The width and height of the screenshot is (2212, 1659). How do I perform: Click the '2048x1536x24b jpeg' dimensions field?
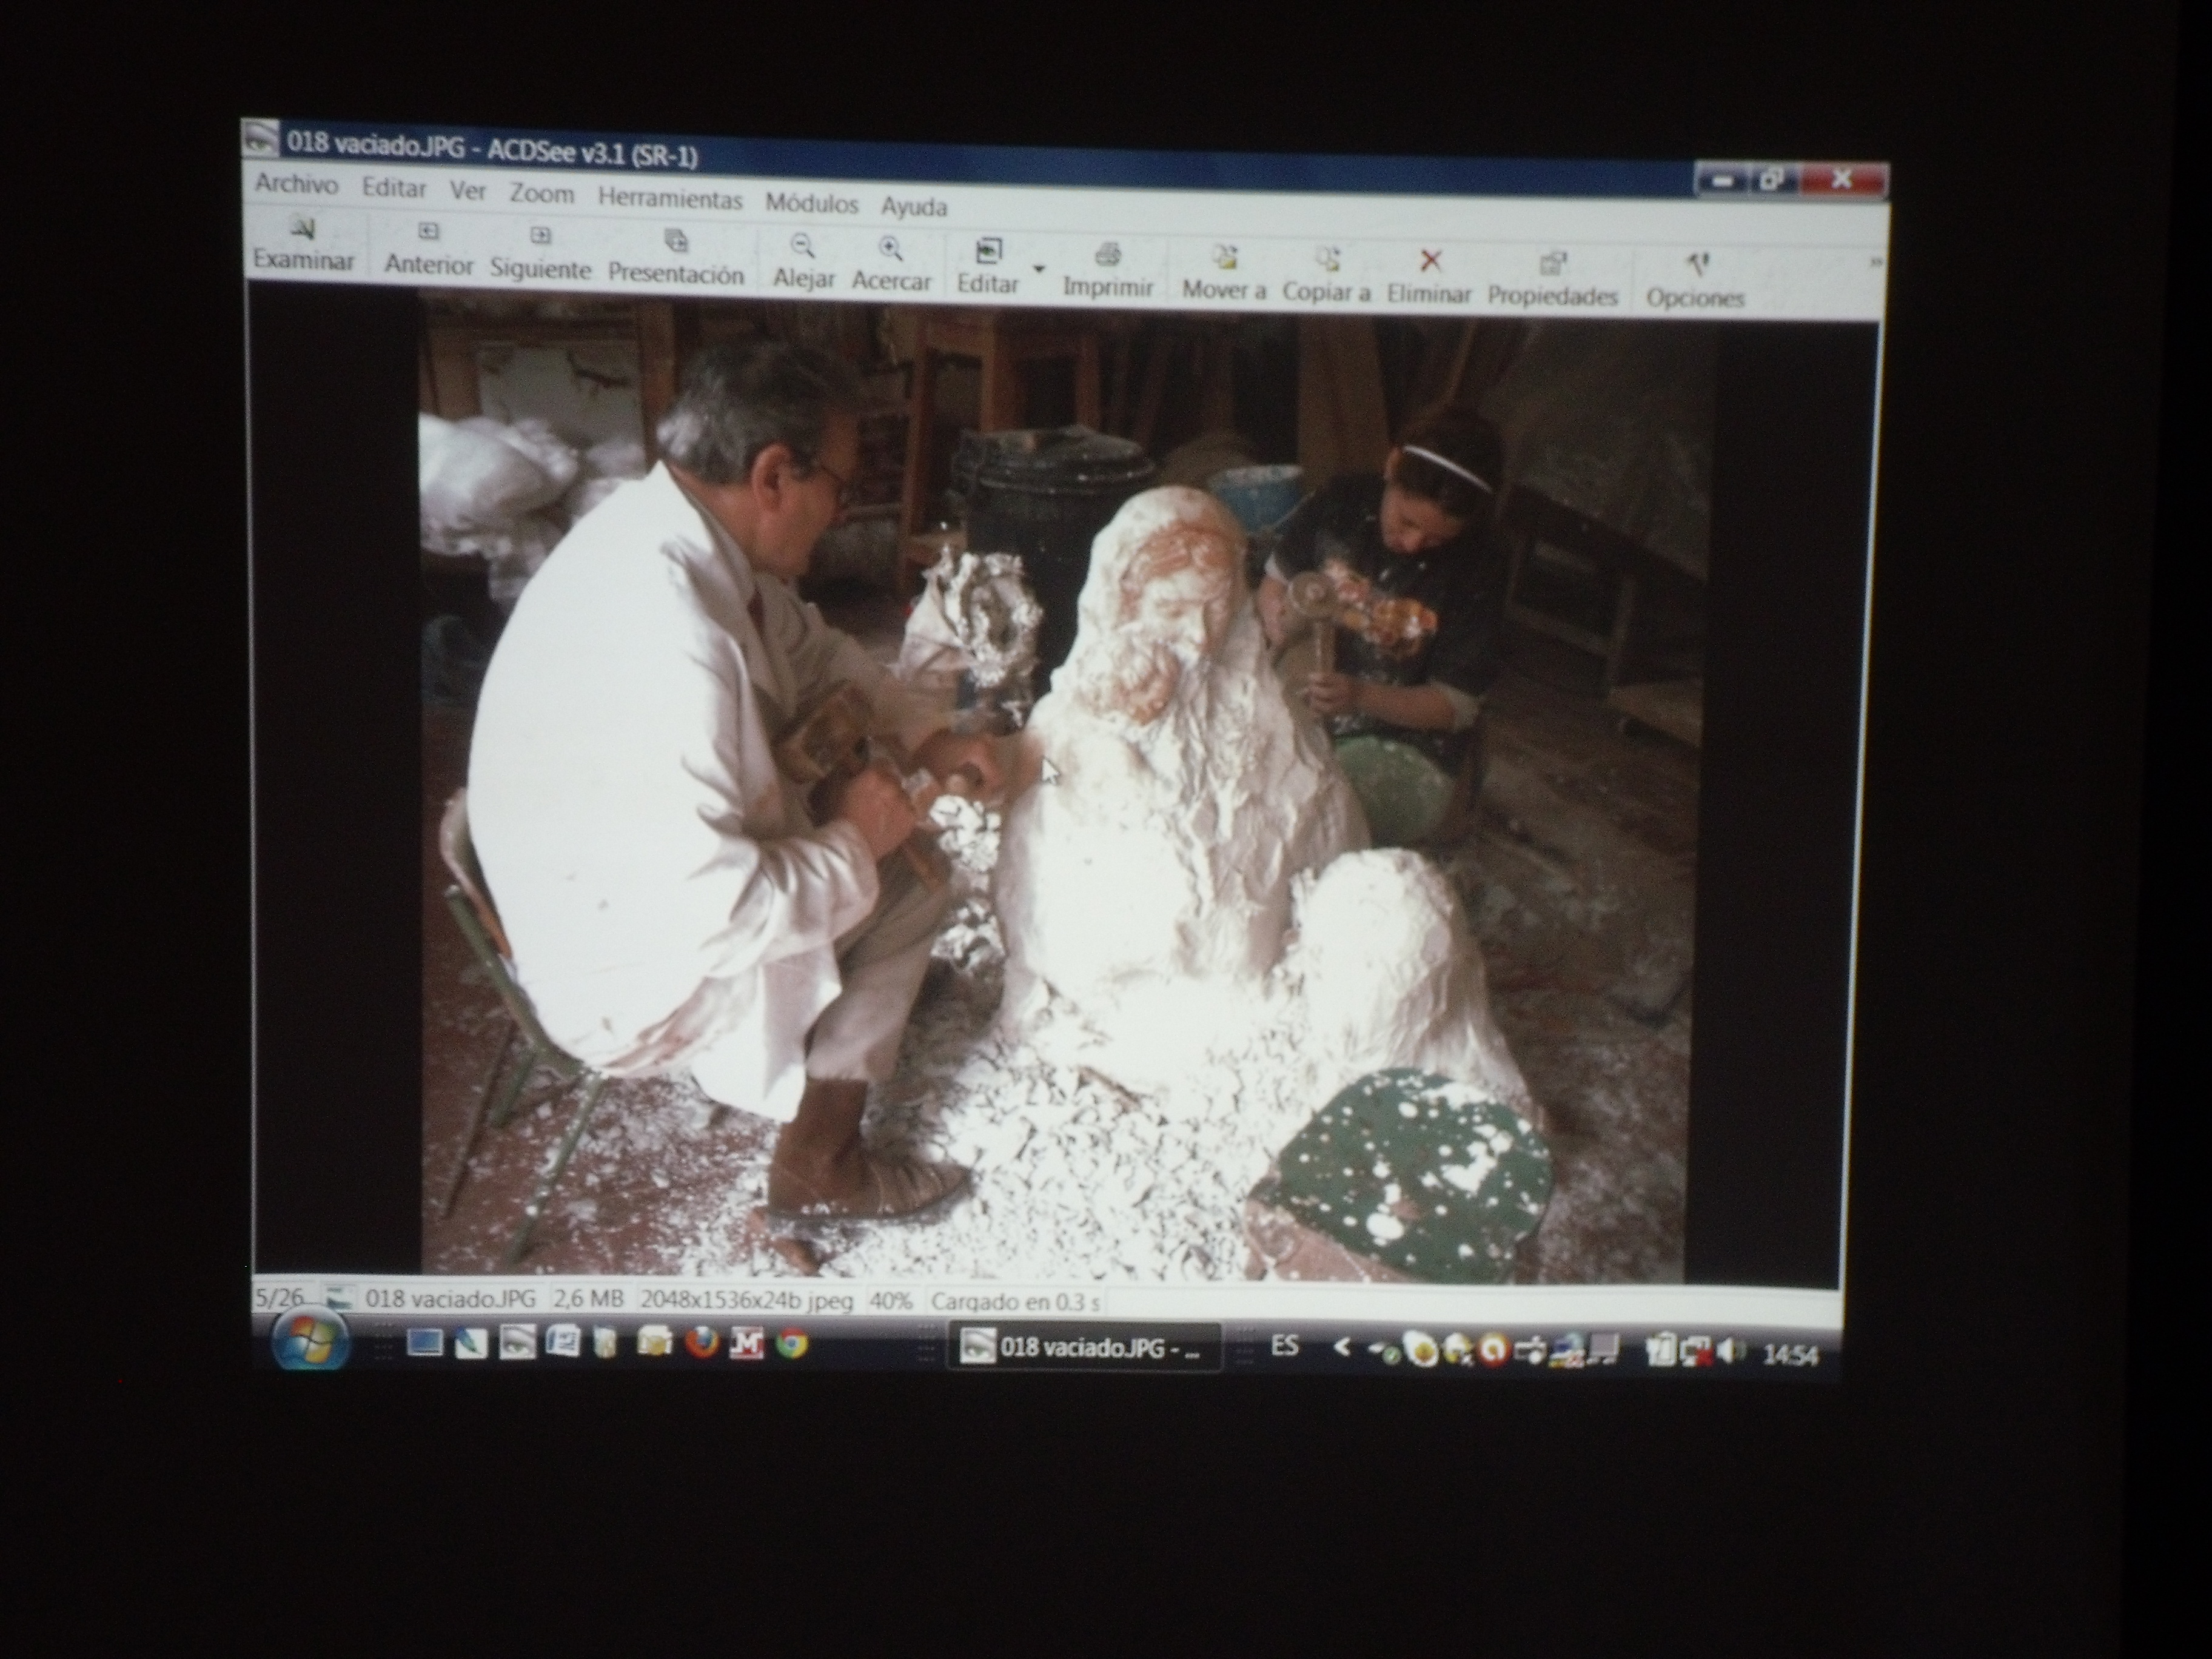746,1301
